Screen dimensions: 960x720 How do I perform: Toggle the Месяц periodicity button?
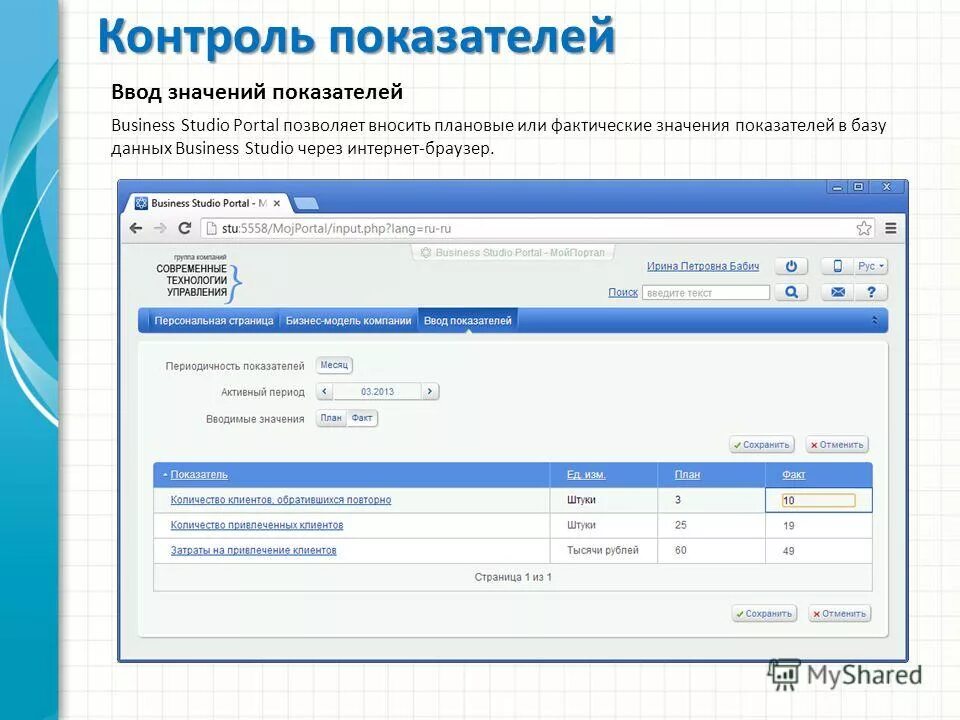333,365
